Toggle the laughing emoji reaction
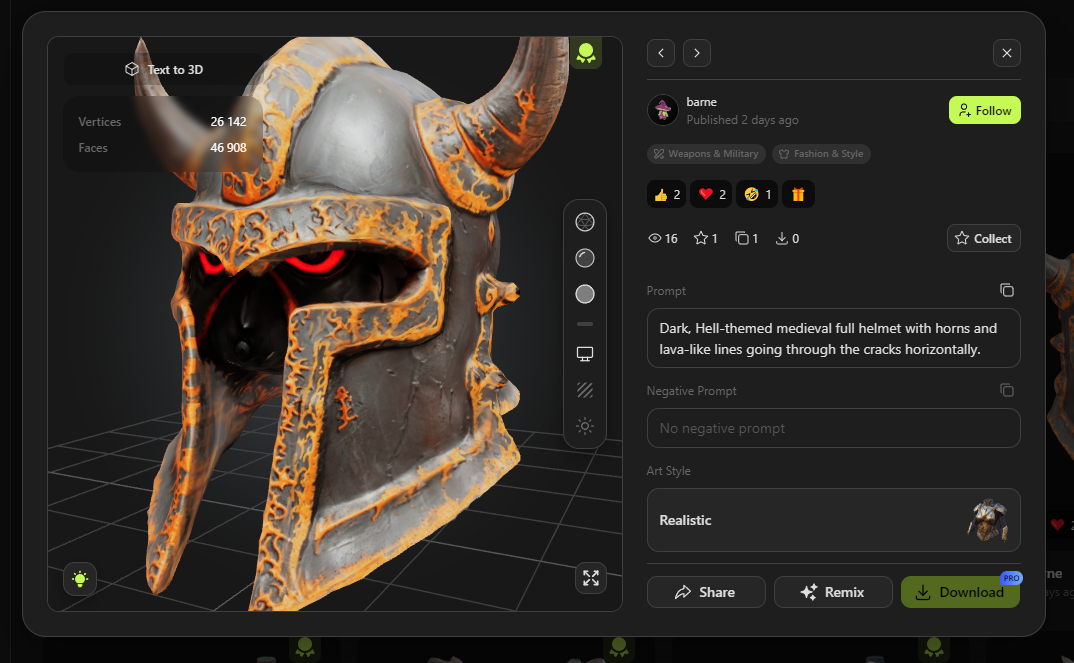Image resolution: width=1074 pixels, height=663 pixels. pyautogui.click(x=757, y=194)
